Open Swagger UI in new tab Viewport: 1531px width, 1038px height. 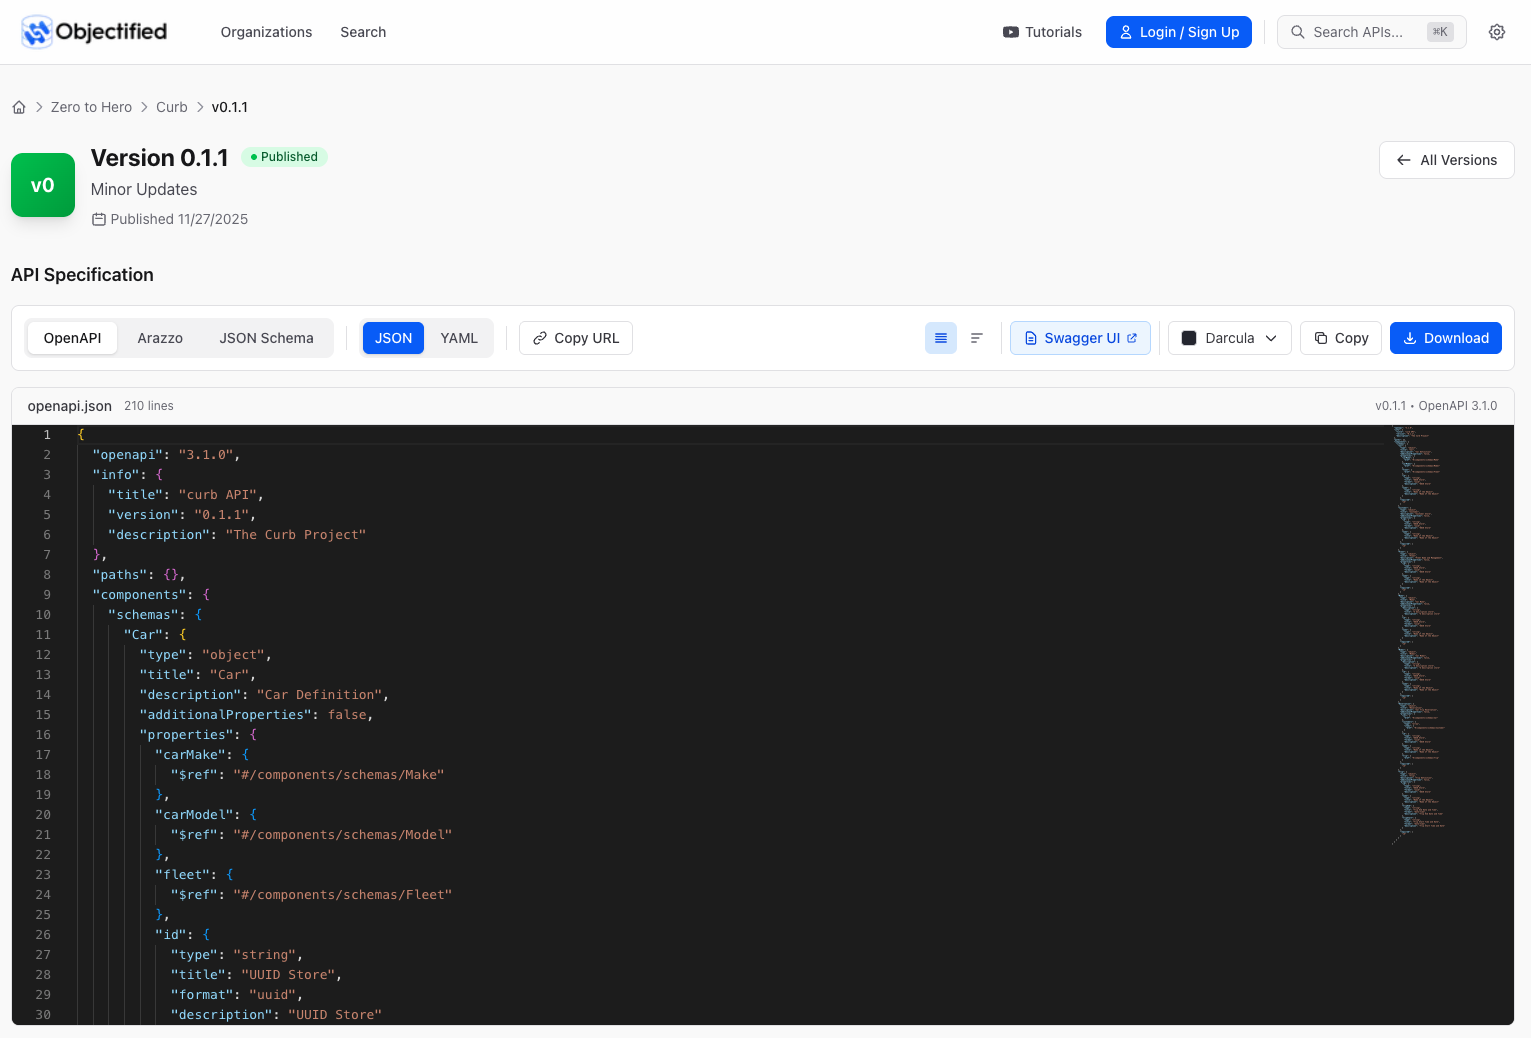tap(1080, 338)
